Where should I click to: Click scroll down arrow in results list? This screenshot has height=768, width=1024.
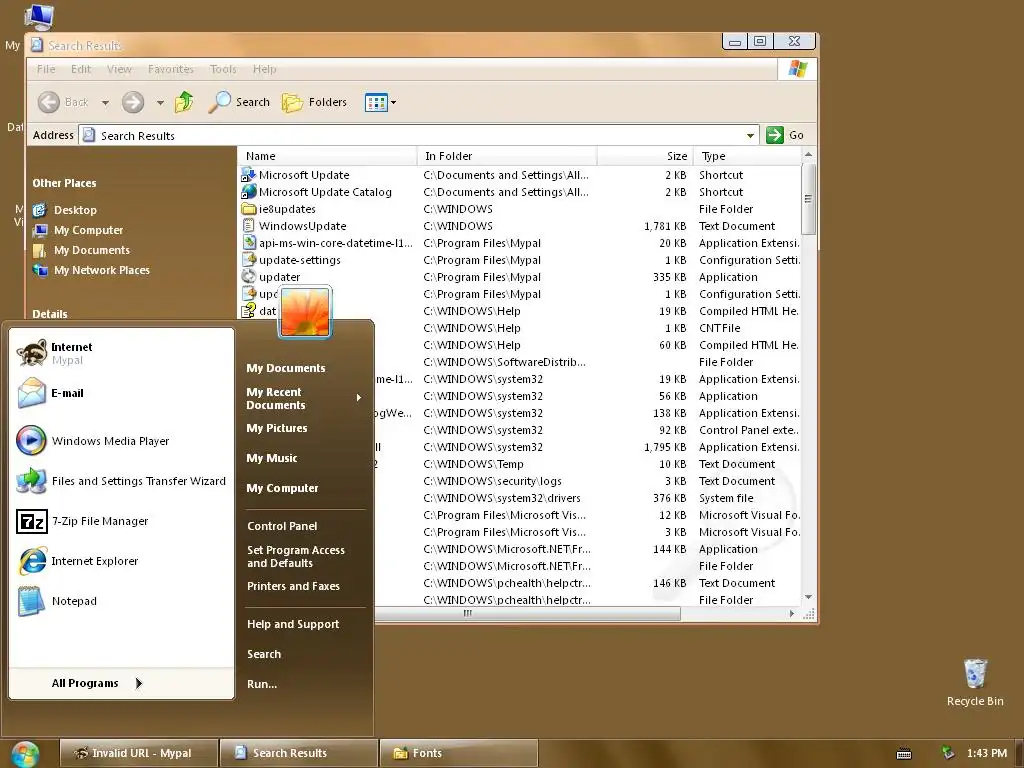point(808,597)
